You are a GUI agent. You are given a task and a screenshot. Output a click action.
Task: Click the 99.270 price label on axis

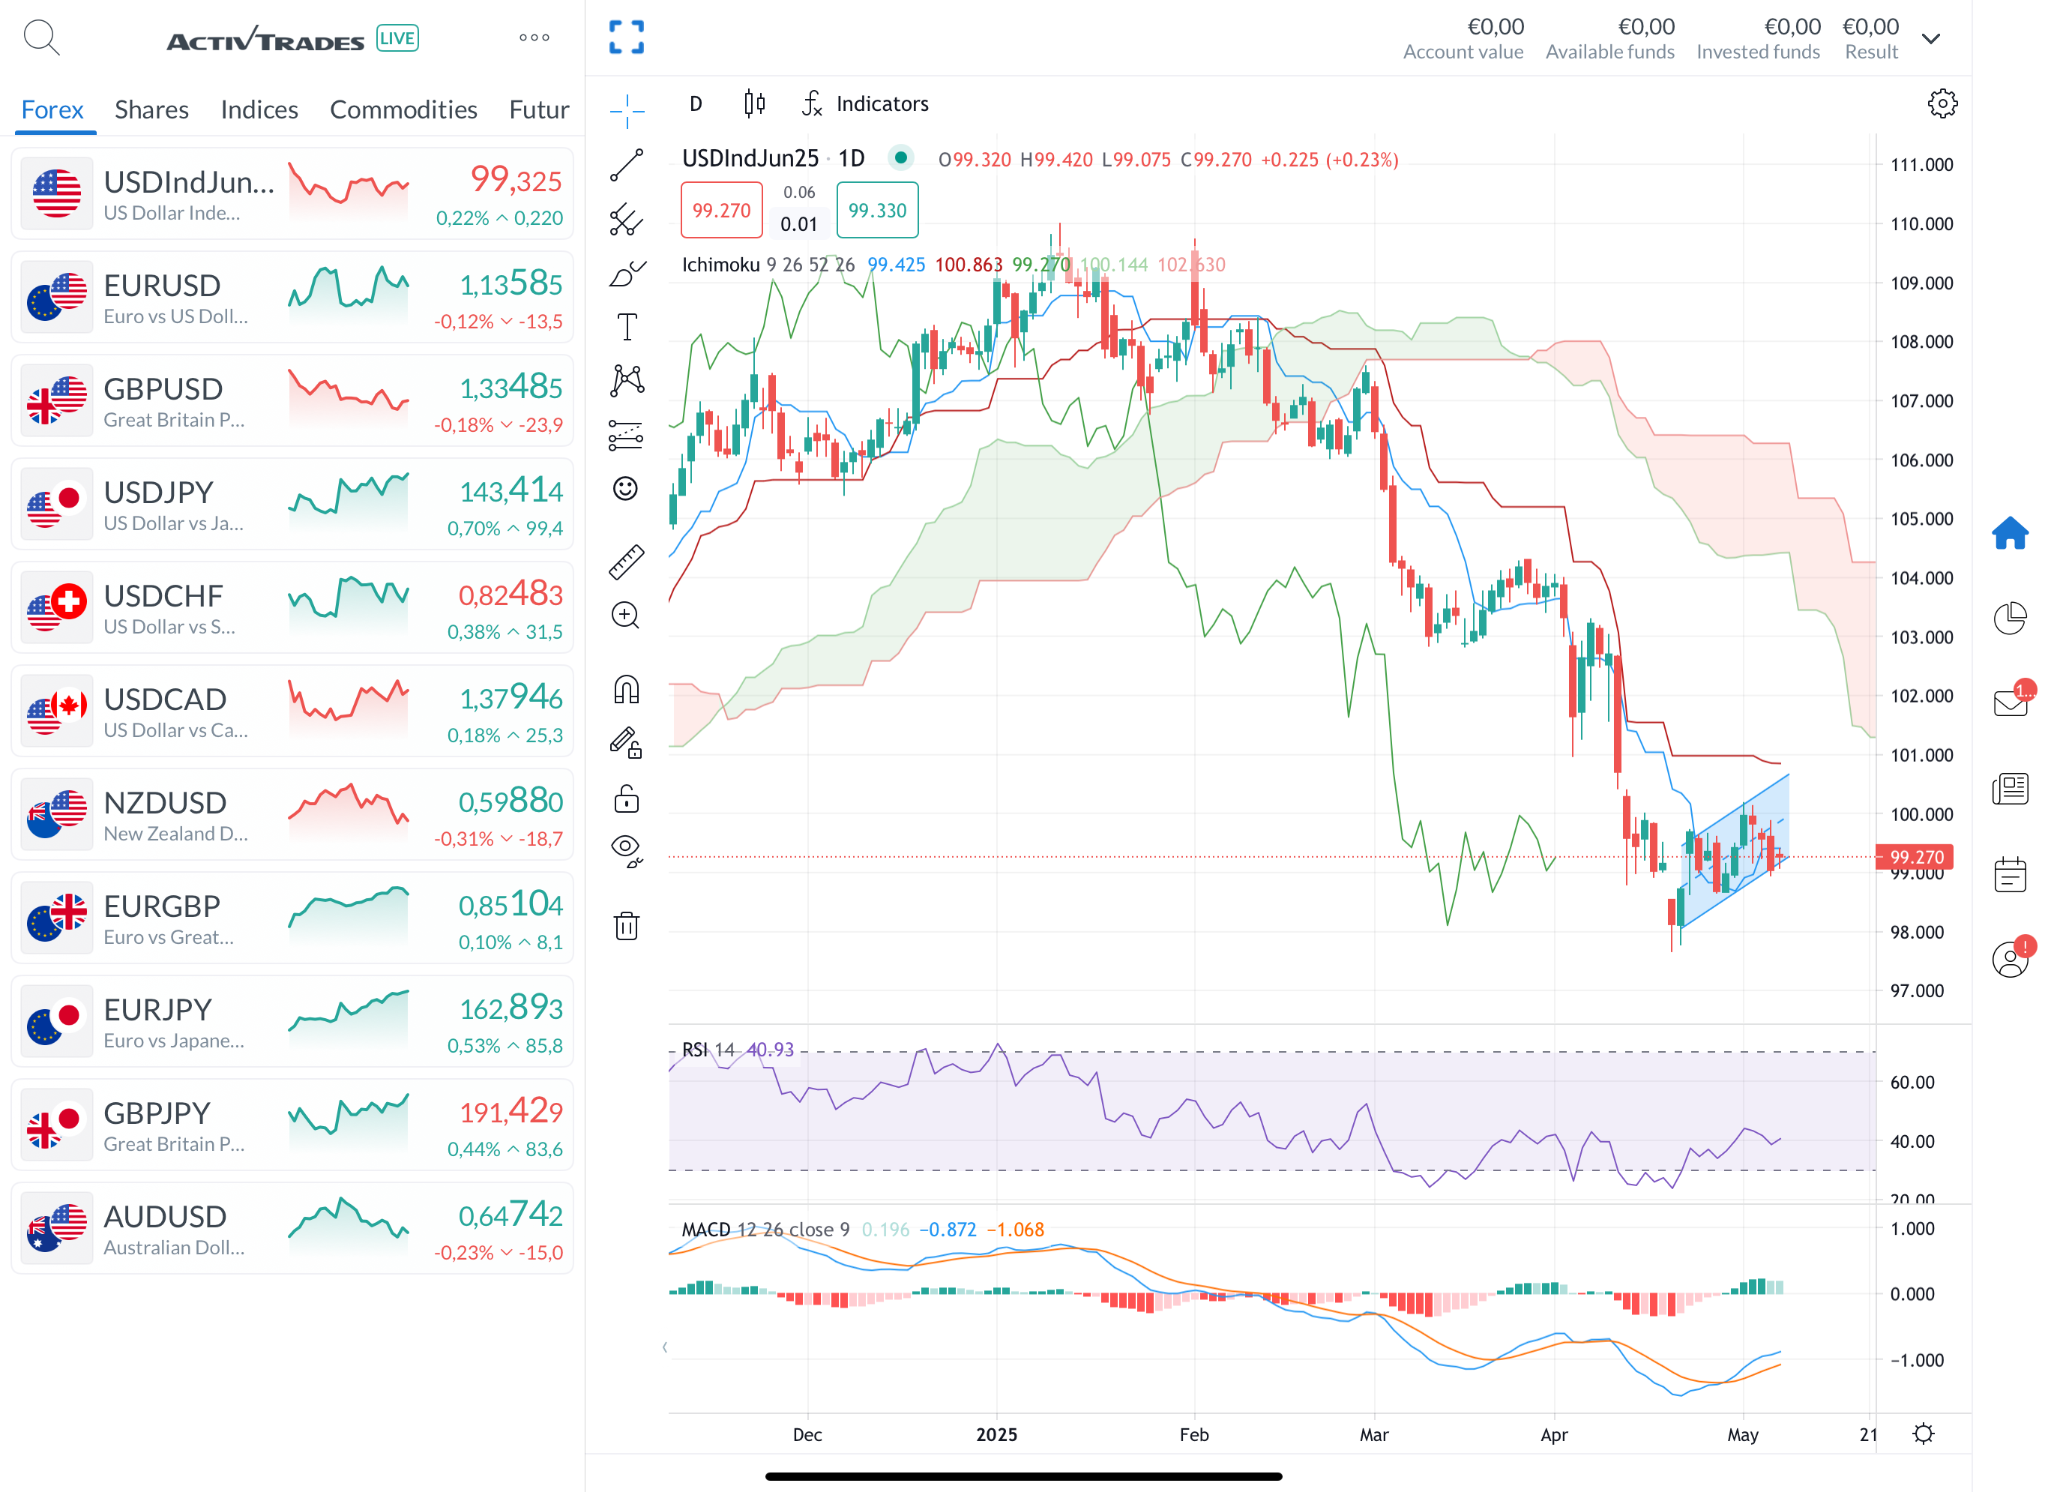(x=1915, y=857)
